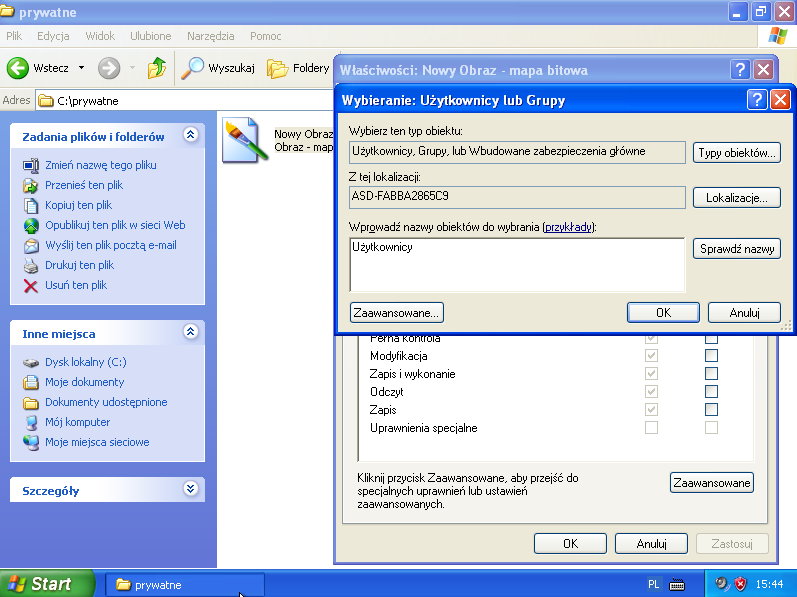
Task: Click the Usuń ten plik delete icon
Action: 31,286
